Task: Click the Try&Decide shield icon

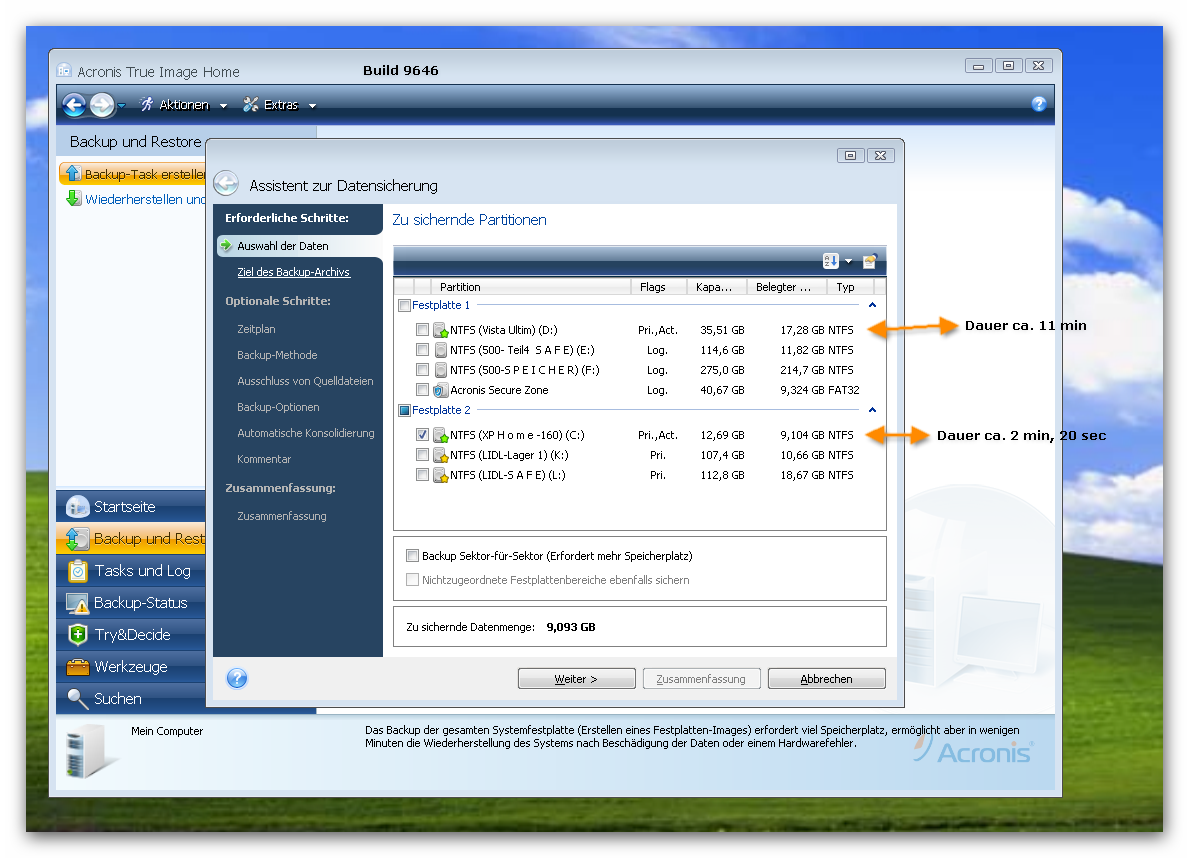Action: click(x=77, y=634)
